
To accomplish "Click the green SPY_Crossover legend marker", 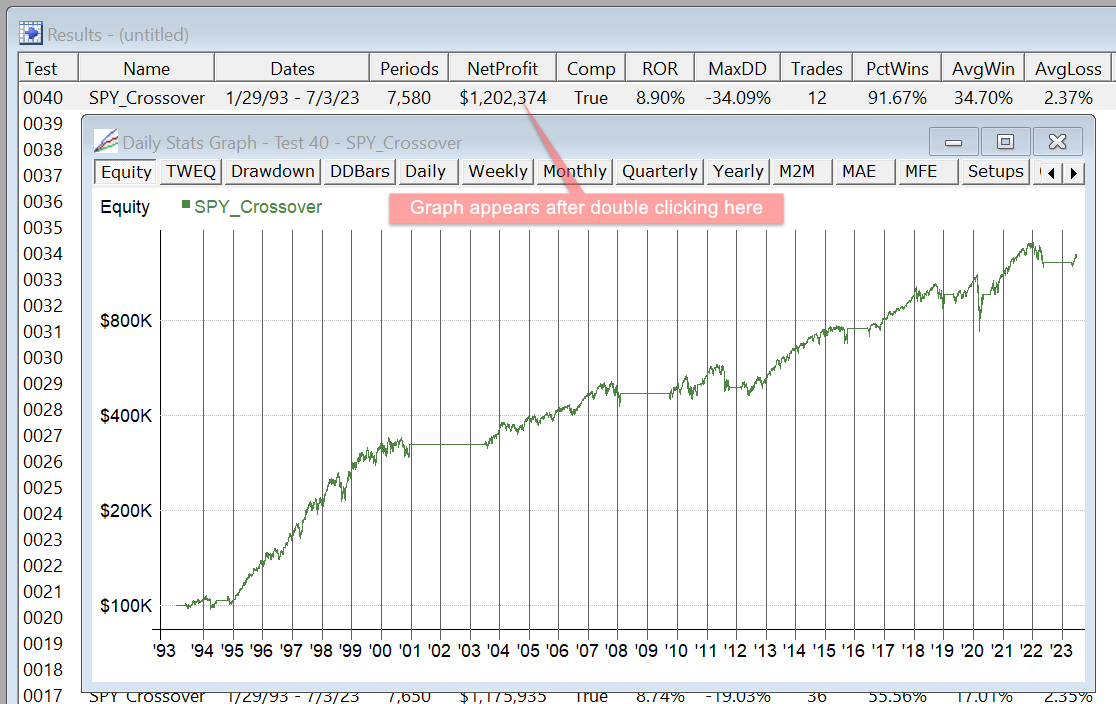I will [185, 205].
